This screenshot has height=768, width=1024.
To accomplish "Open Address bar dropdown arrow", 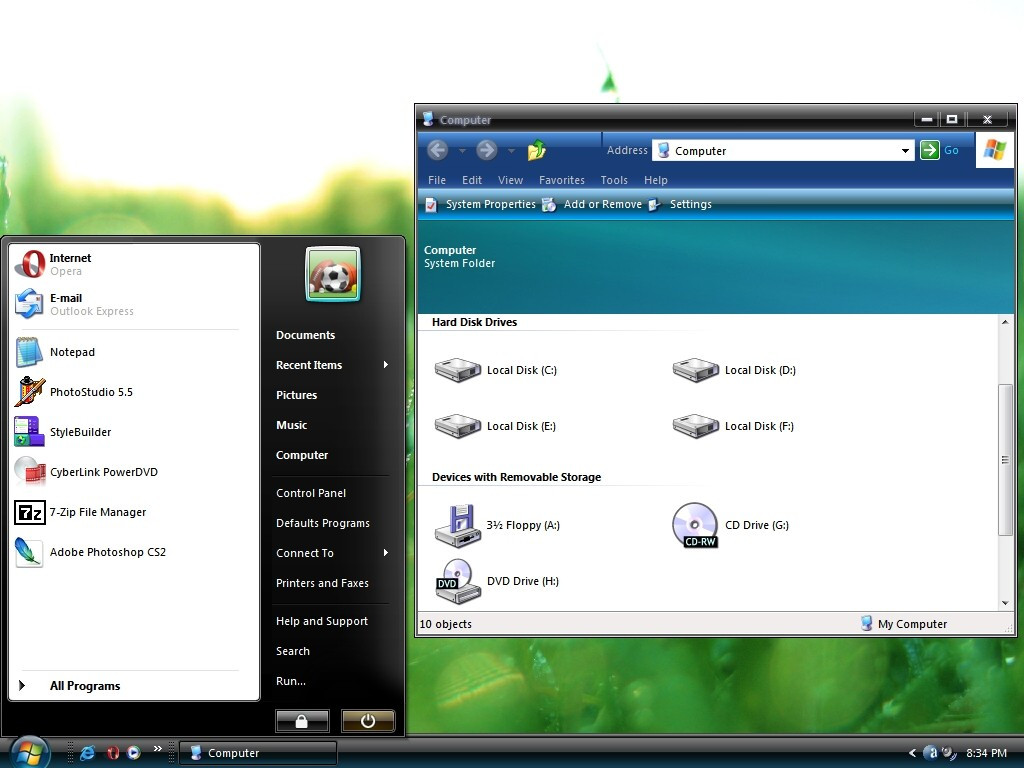I will (x=905, y=151).
